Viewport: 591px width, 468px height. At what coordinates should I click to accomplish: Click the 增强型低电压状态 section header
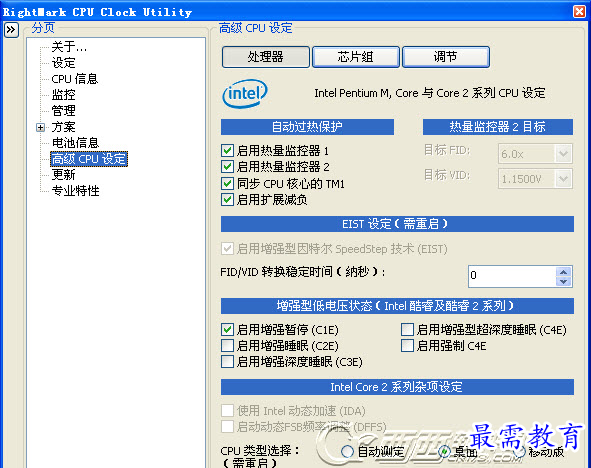[x=397, y=306]
